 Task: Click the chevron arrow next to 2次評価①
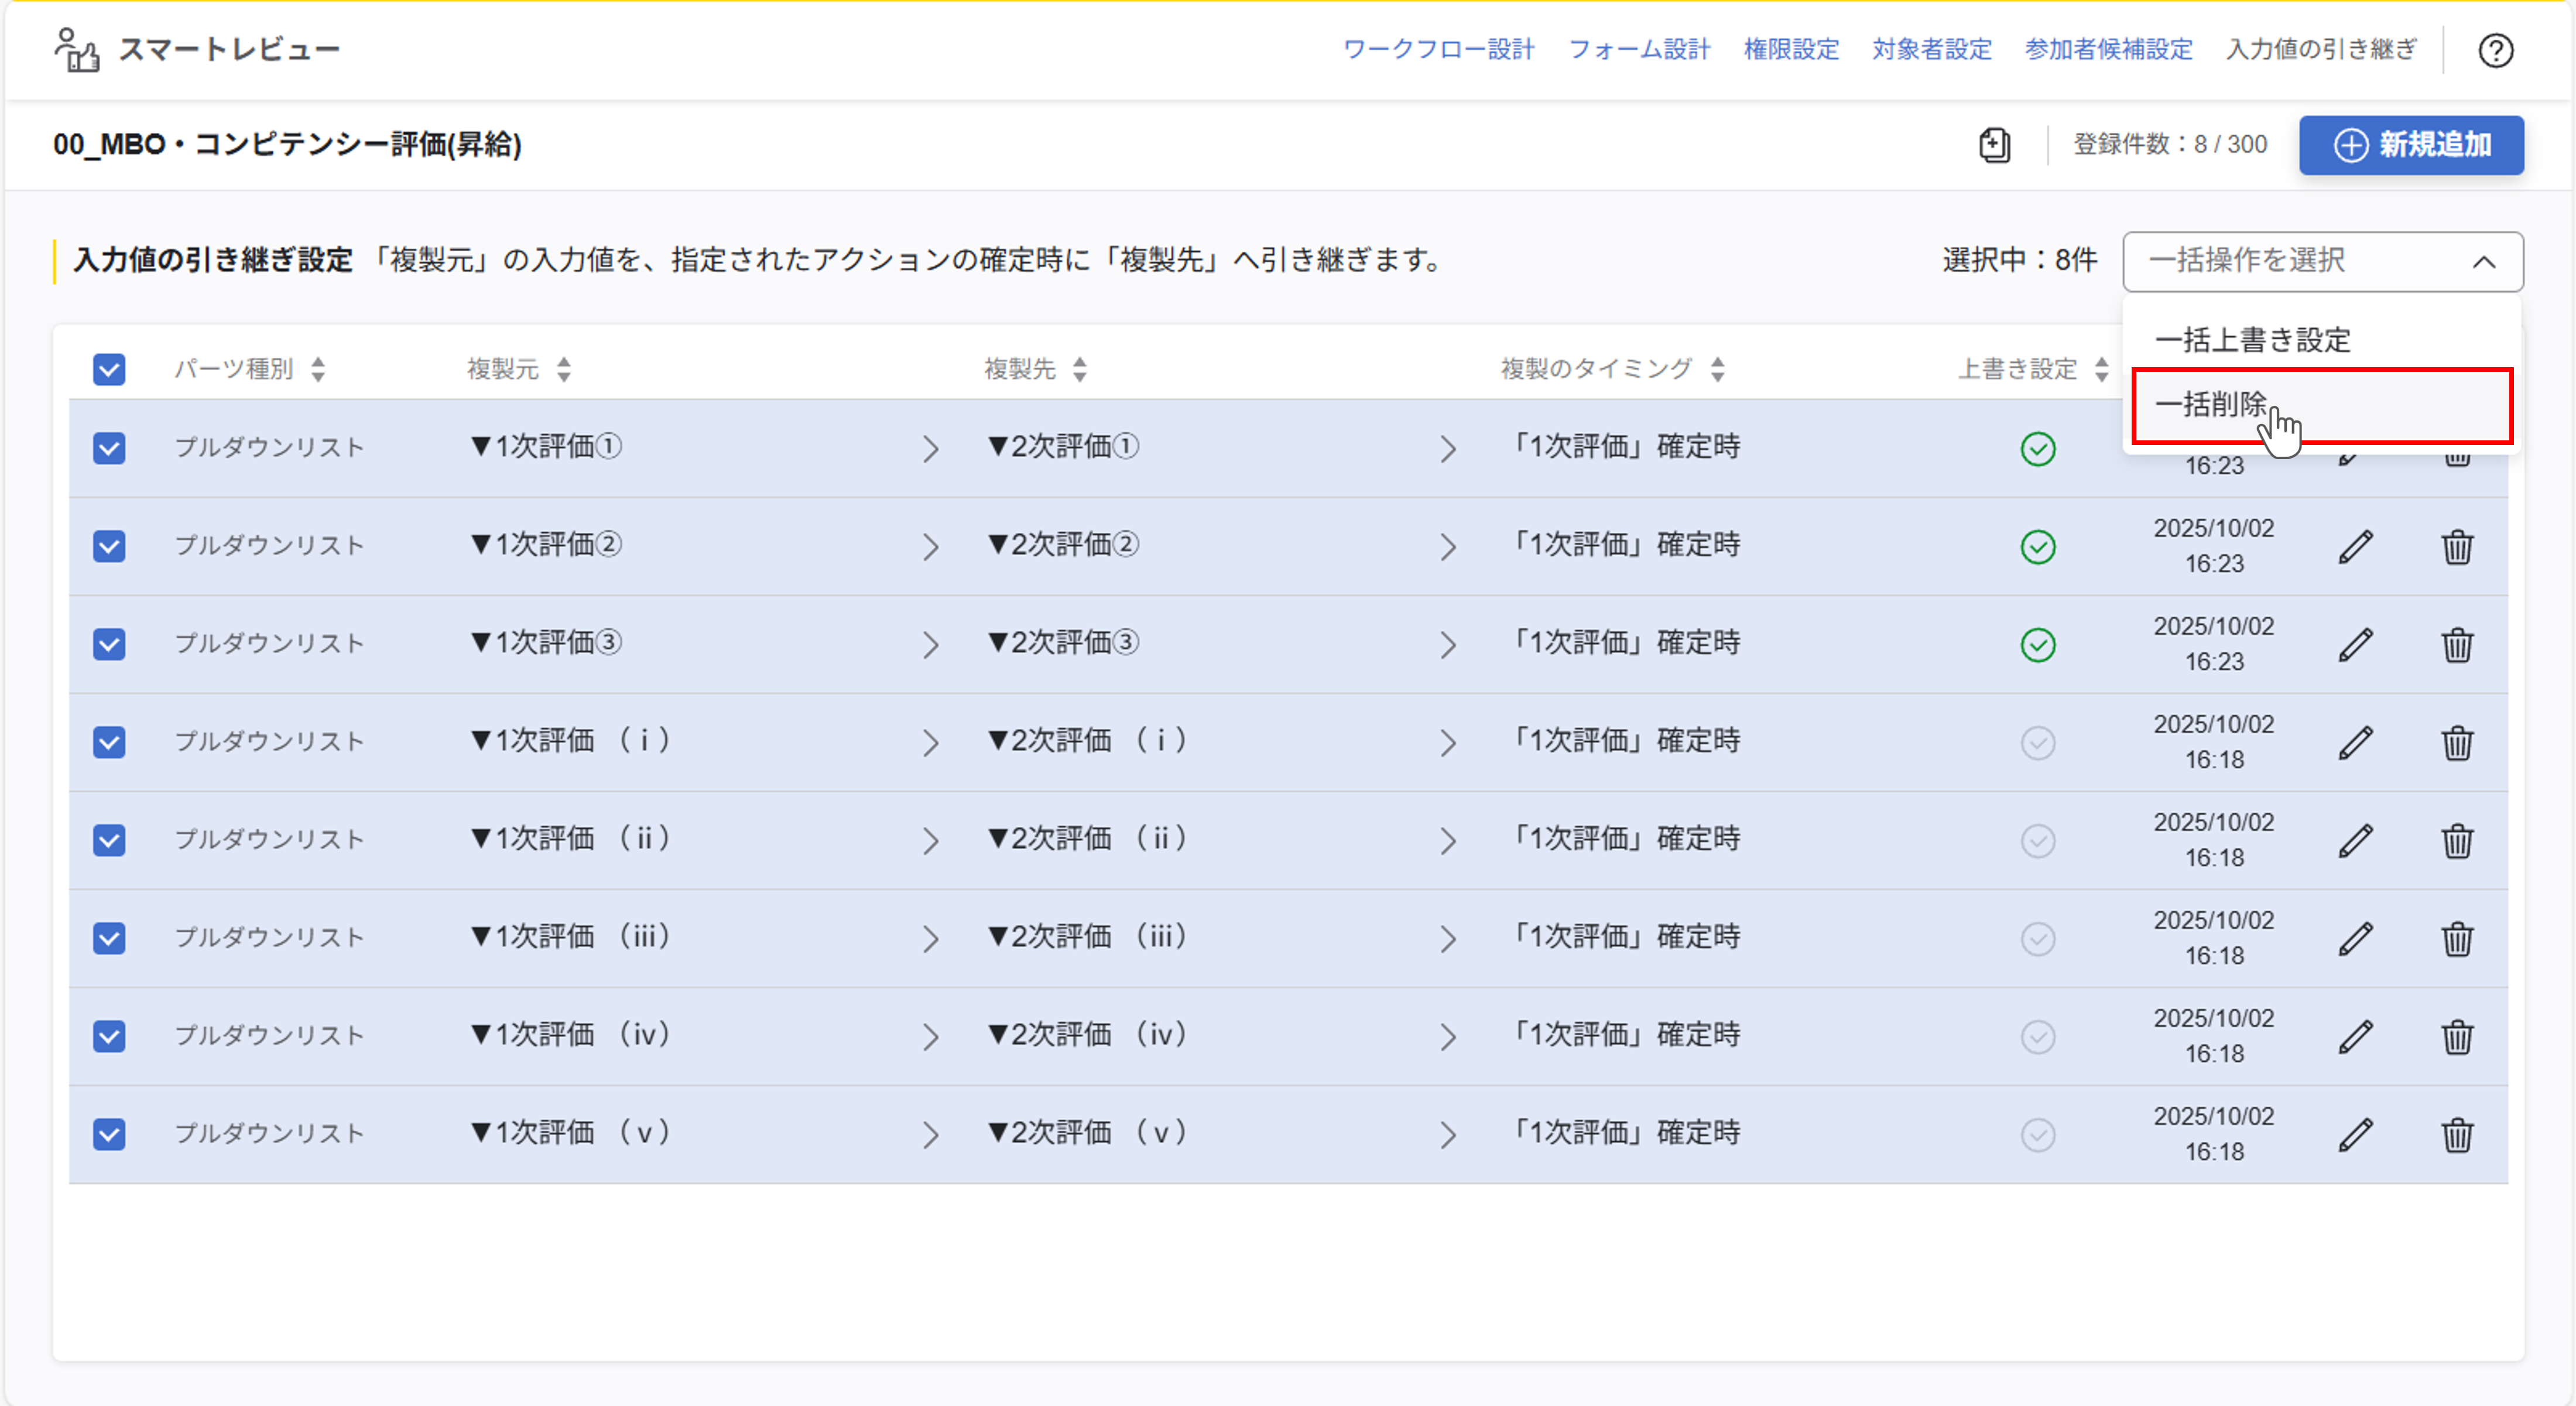click(x=1449, y=448)
